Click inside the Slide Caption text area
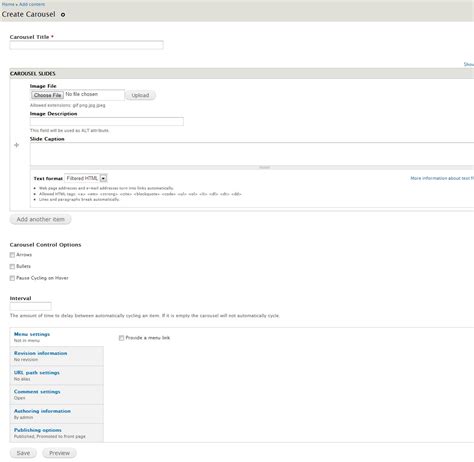The width and height of the screenshot is (474, 462). click(252, 154)
